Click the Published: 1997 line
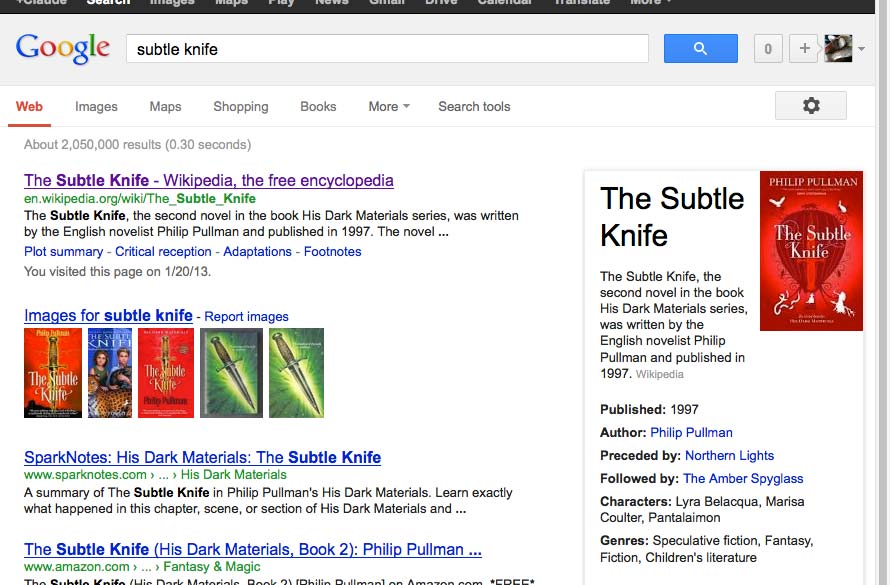Viewport: 890px width, 585px height. click(x=649, y=410)
